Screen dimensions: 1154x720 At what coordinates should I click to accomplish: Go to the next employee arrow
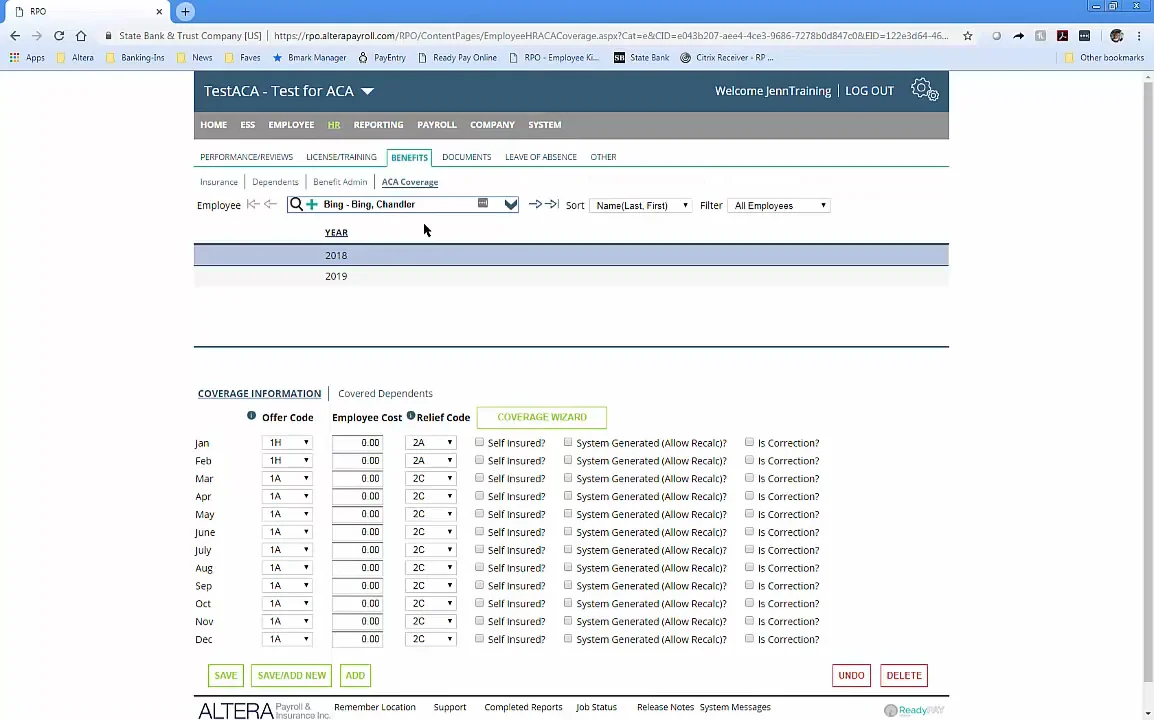[x=534, y=205]
